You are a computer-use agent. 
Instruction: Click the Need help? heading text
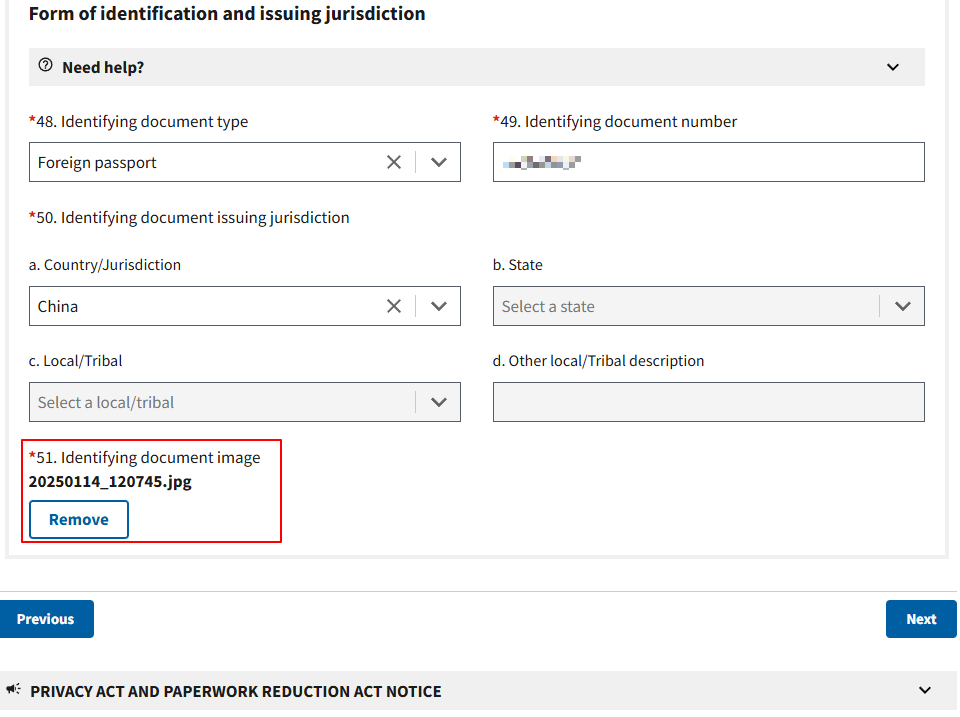coord(103,68)
